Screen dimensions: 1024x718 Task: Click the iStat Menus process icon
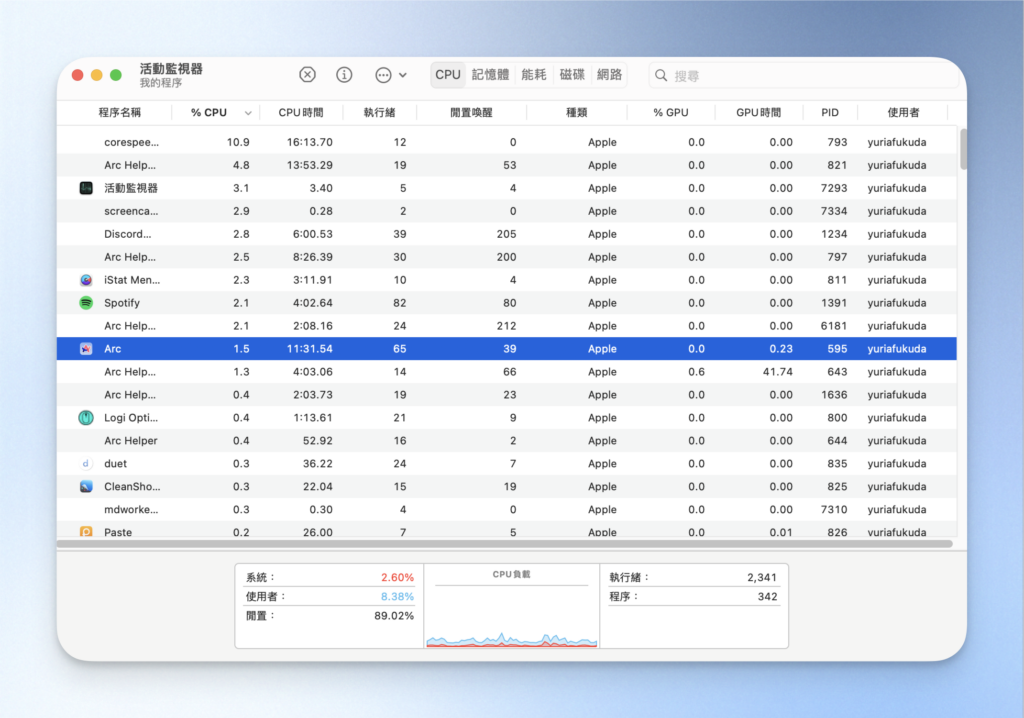pyautogui.click(x=86, y=280)
